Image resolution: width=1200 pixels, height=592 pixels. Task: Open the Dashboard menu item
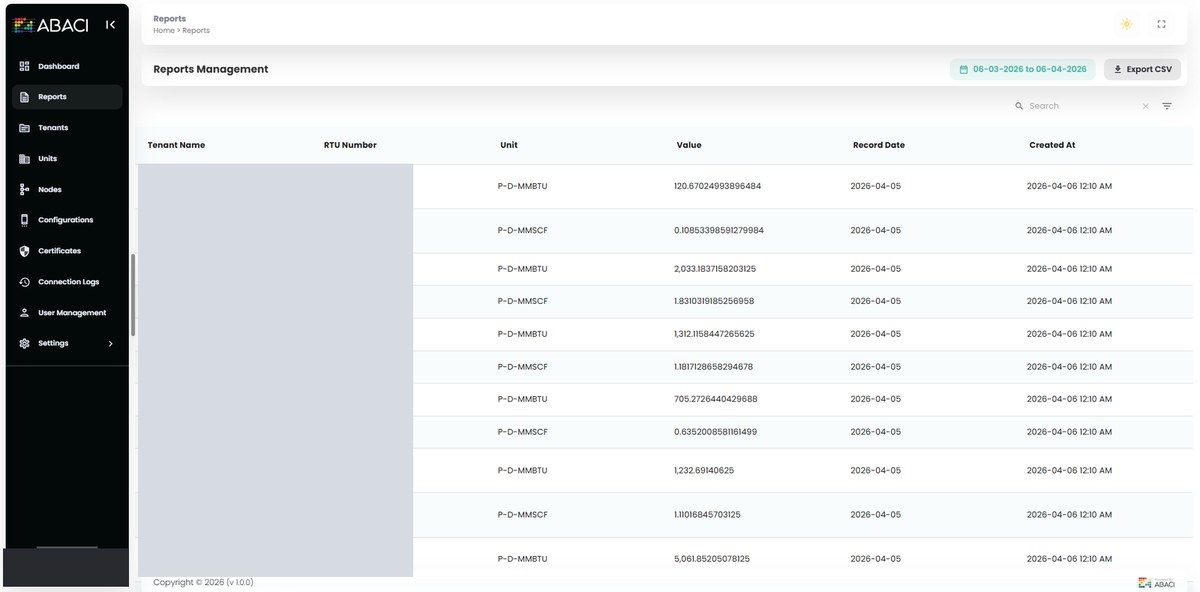point(67,66)
